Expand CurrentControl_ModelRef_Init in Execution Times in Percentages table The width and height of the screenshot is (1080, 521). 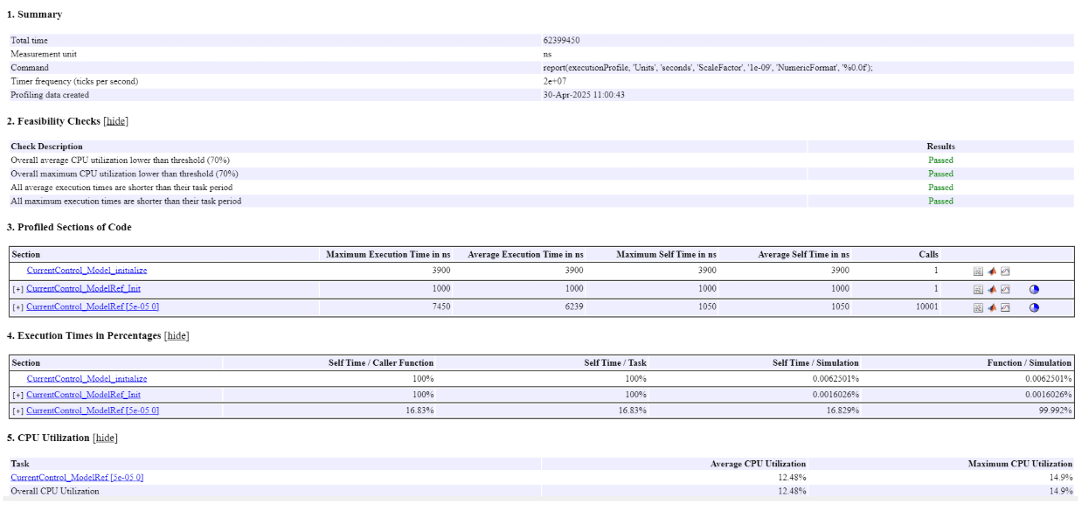click(17, 395)
